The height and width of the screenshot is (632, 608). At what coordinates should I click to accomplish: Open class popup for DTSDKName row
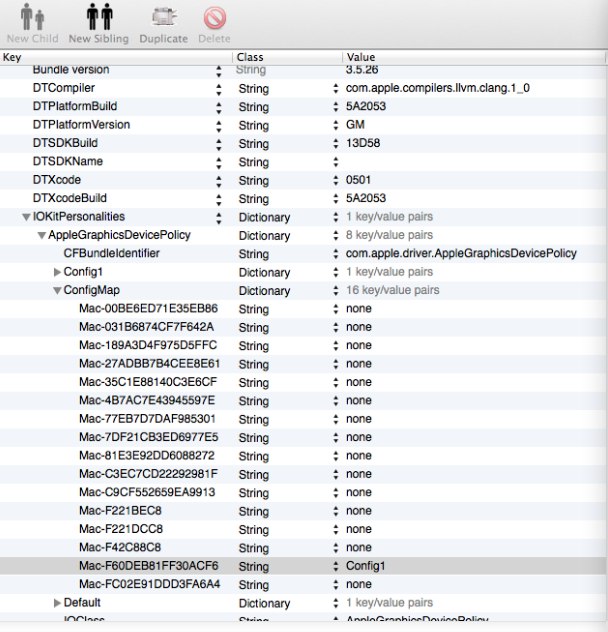click(x=335, y=162)
